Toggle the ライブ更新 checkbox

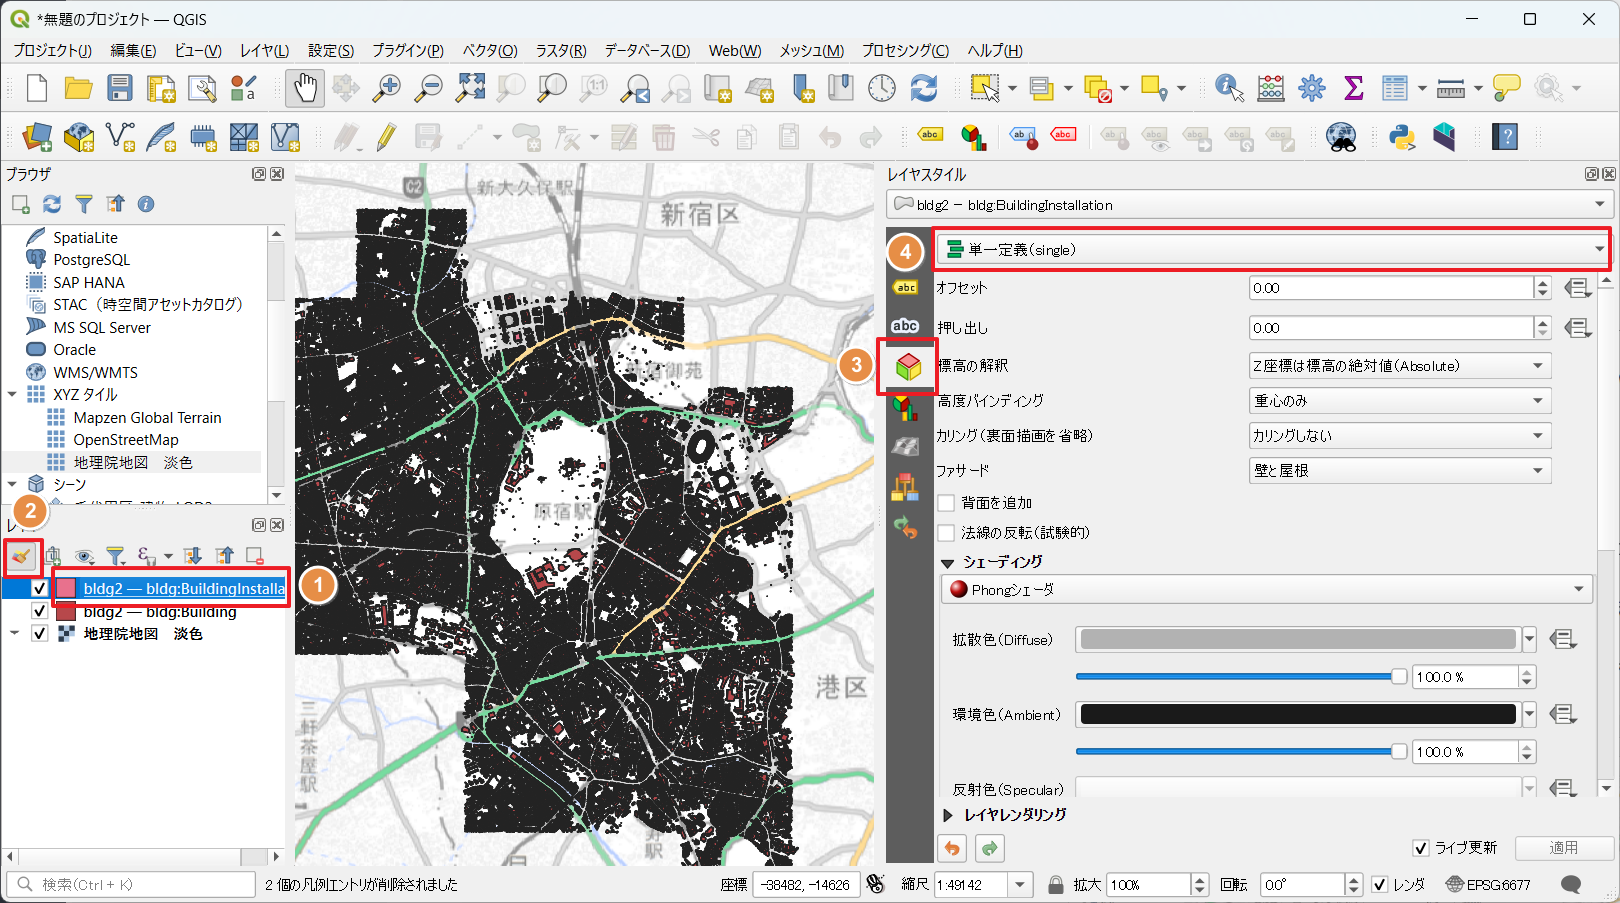pos(1420,848)
